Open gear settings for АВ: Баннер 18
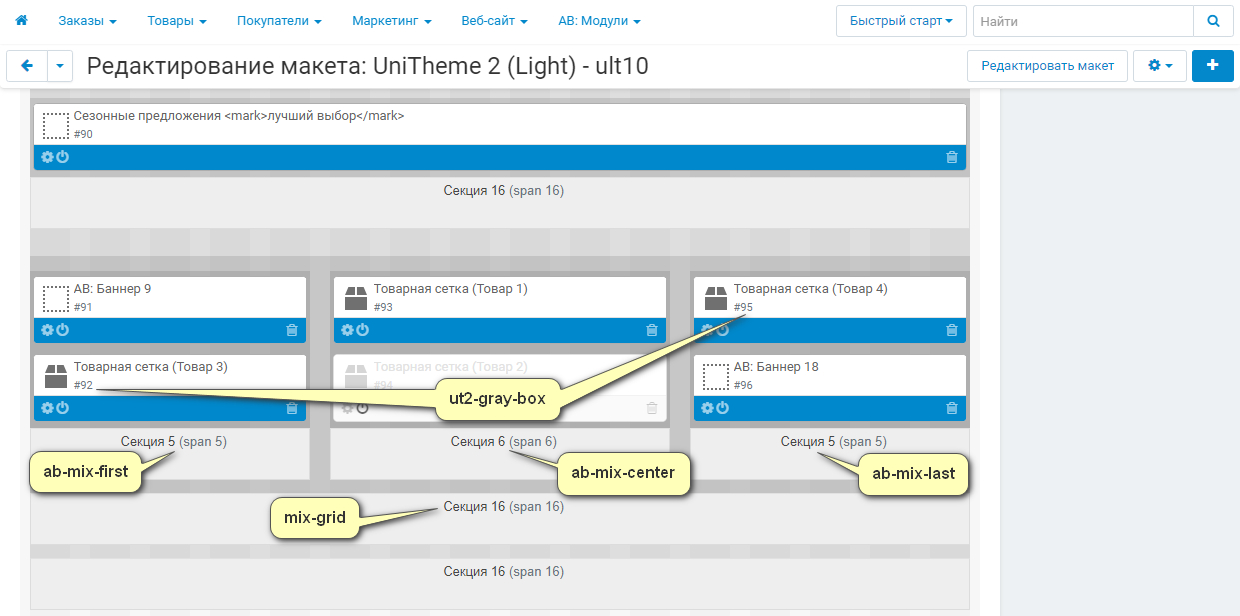 pos(707,408)
